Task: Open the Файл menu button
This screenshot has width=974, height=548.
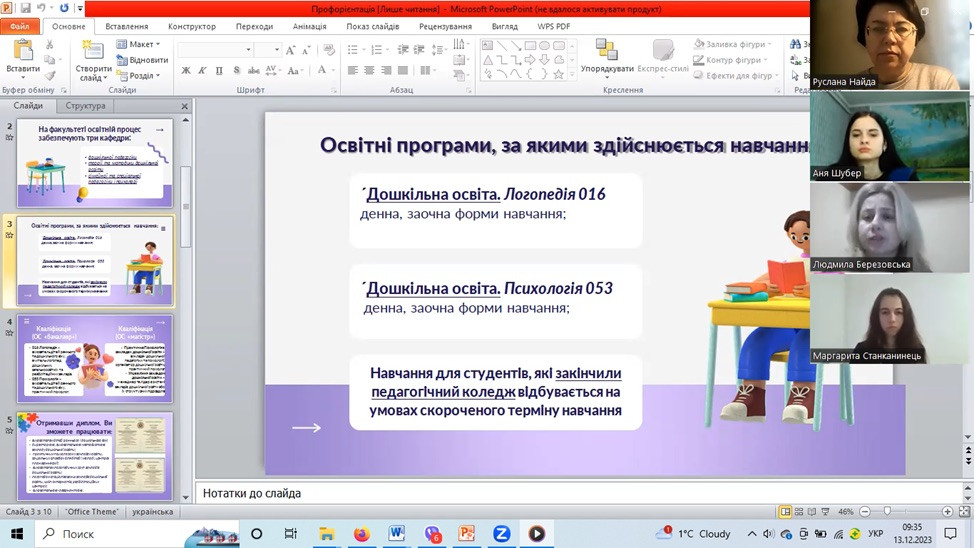Action: coord(19,26)
